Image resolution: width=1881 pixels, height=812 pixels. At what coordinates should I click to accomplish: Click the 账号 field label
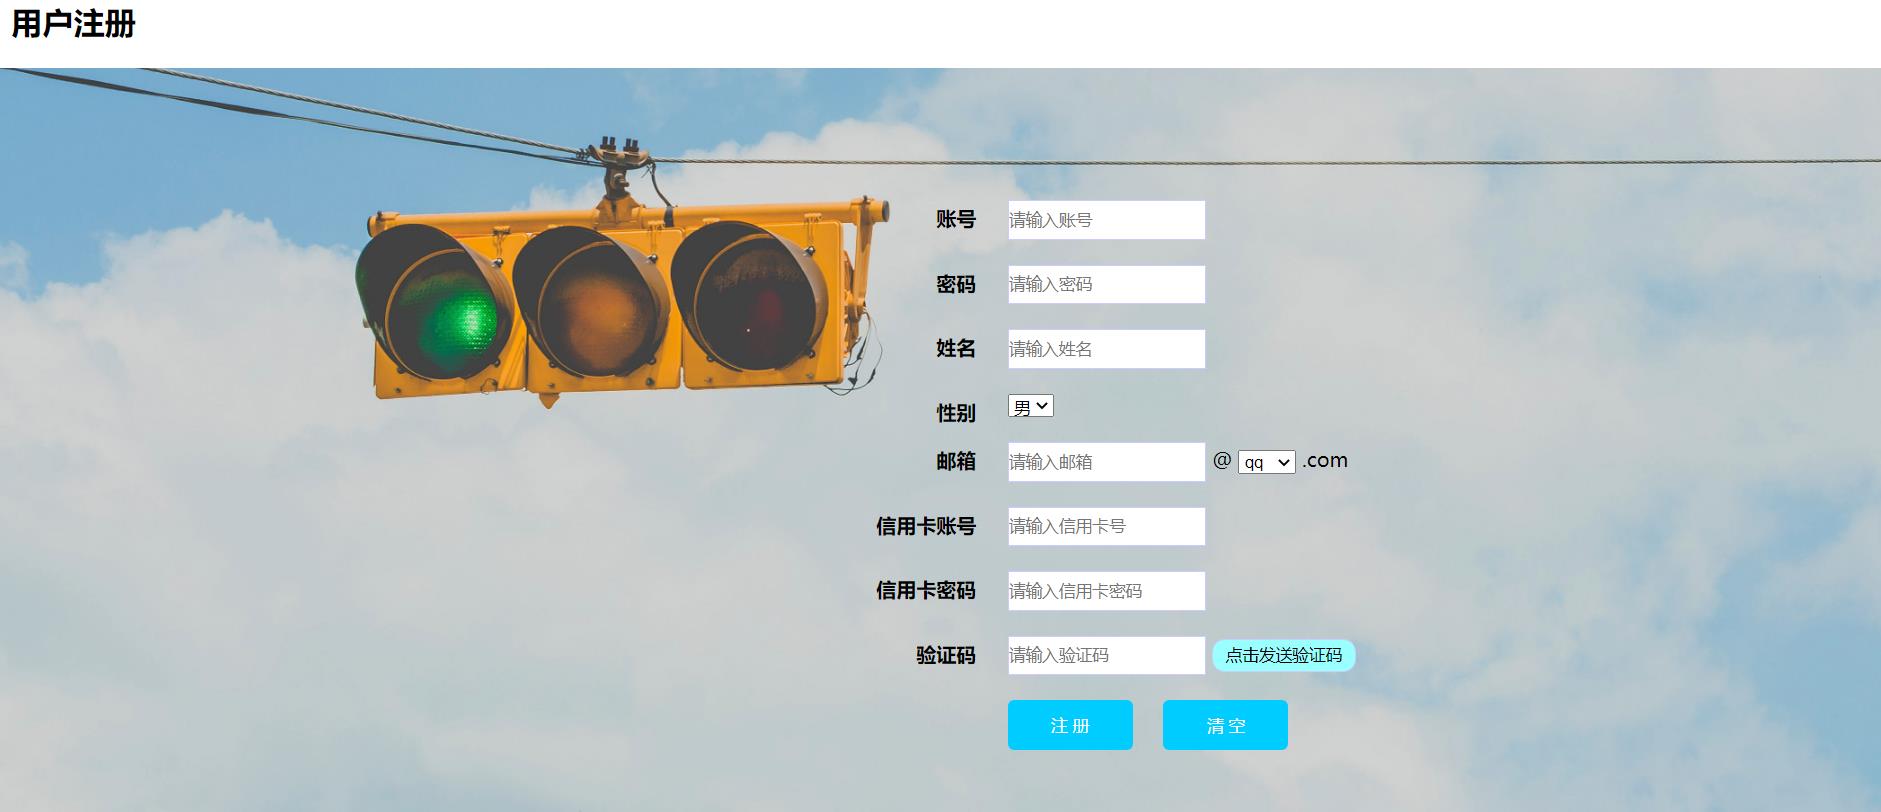click(x=956, y=220)
